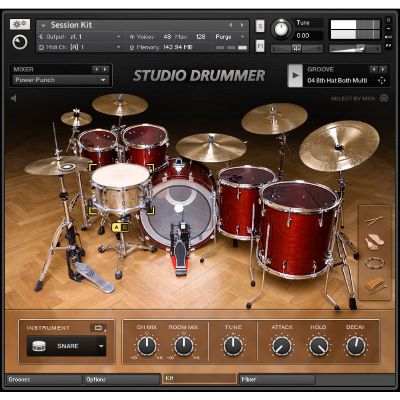400x400 pixels.
Task: Play the 04 8th Hat groove
Action: point(295,76)
